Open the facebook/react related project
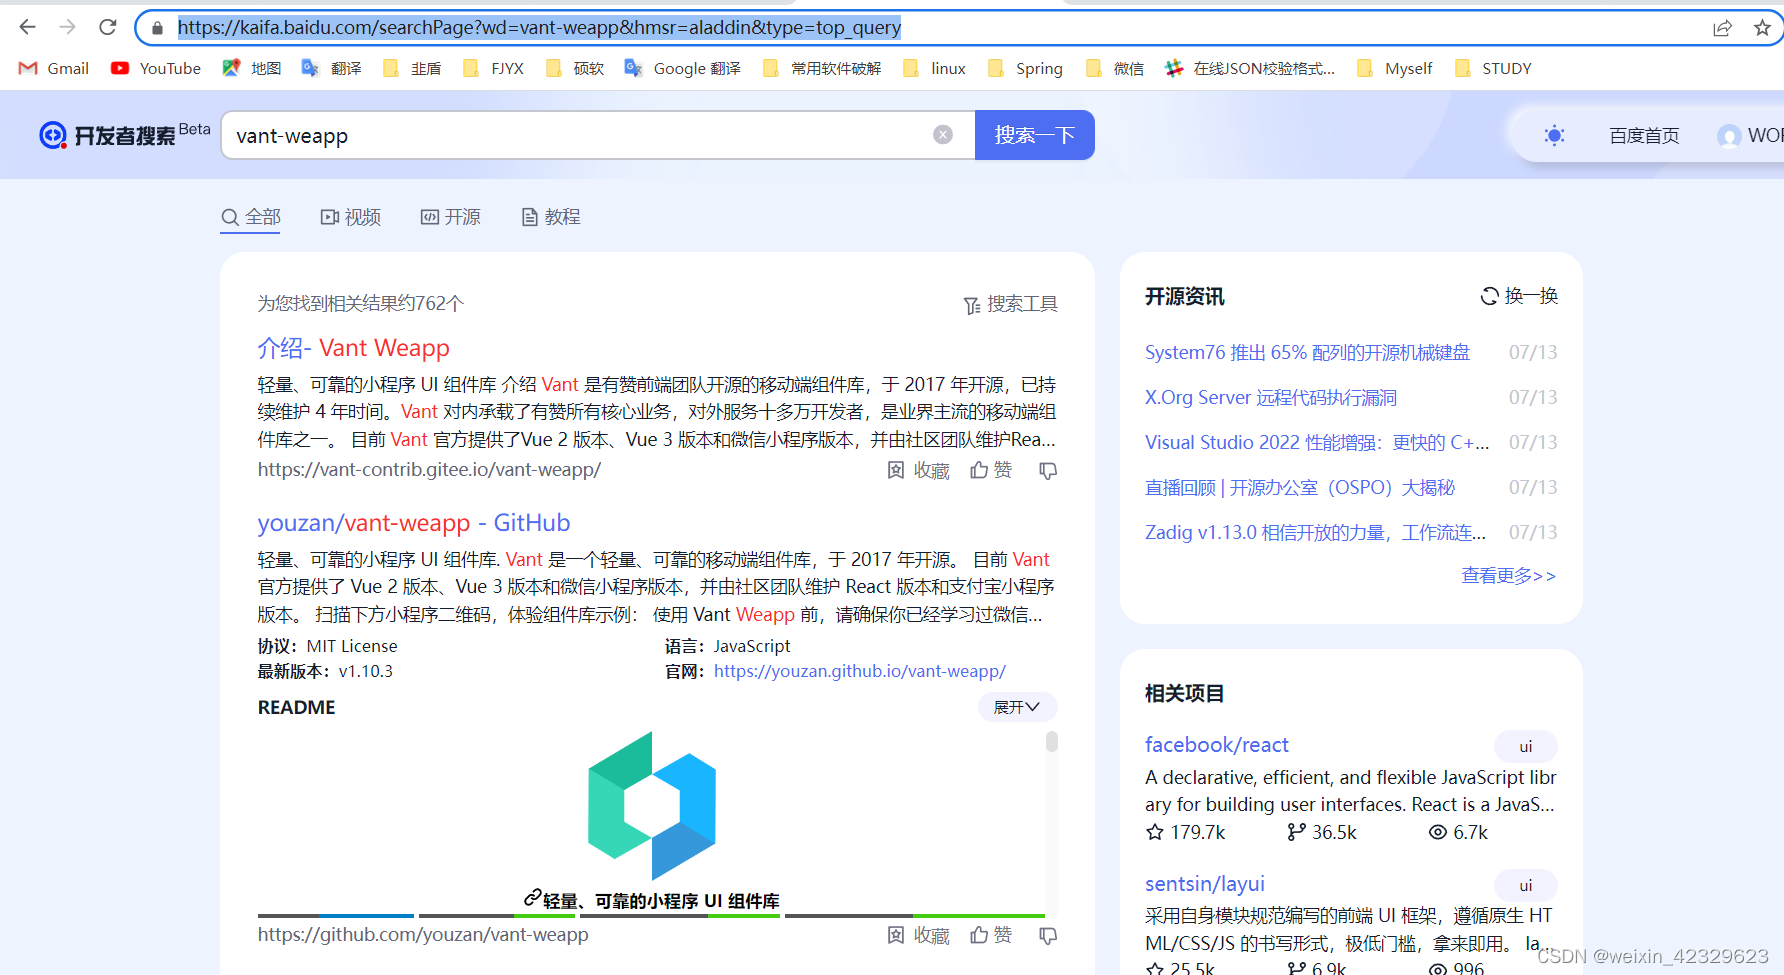Viewport: 1784px width, 975px height. 1217,745
